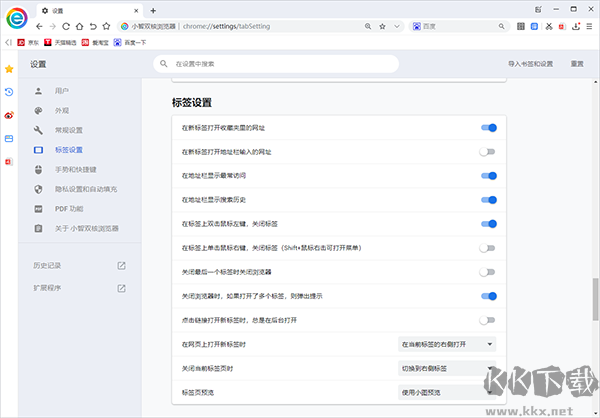Image resolution: width=600 pixels, height=418 pixels.
Task: Enable 在新标签打开地址栏输入的网址 switch
Action: tap(487, 152)
